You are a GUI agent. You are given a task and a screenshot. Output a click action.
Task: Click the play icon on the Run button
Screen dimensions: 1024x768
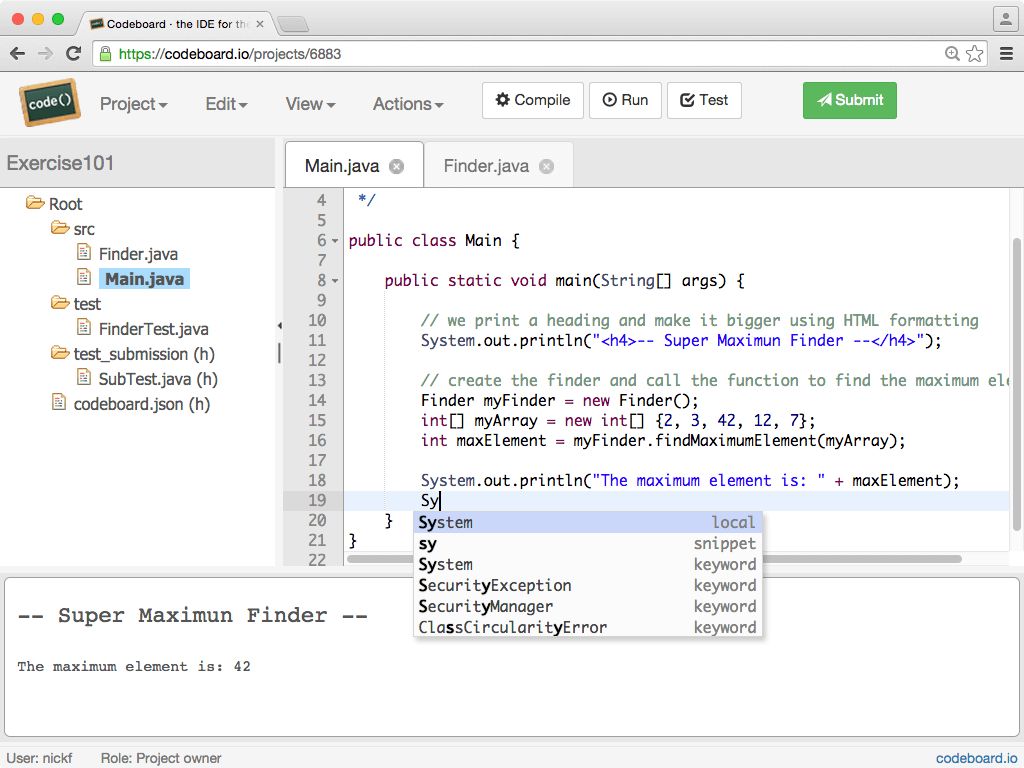(610, 100)
